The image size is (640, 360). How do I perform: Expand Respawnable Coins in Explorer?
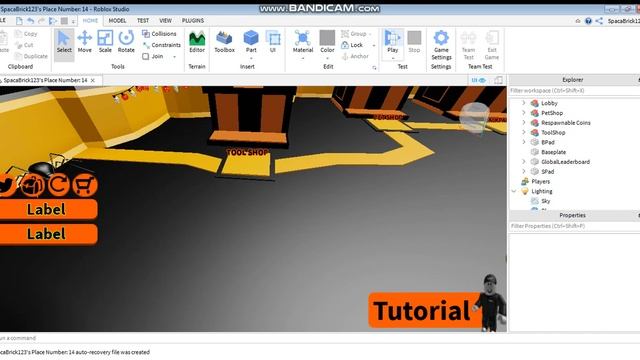point(524,122)
